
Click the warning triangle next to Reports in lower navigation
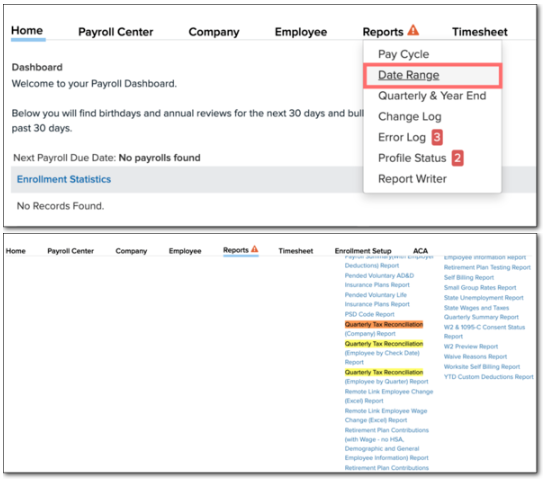[254, 249]
